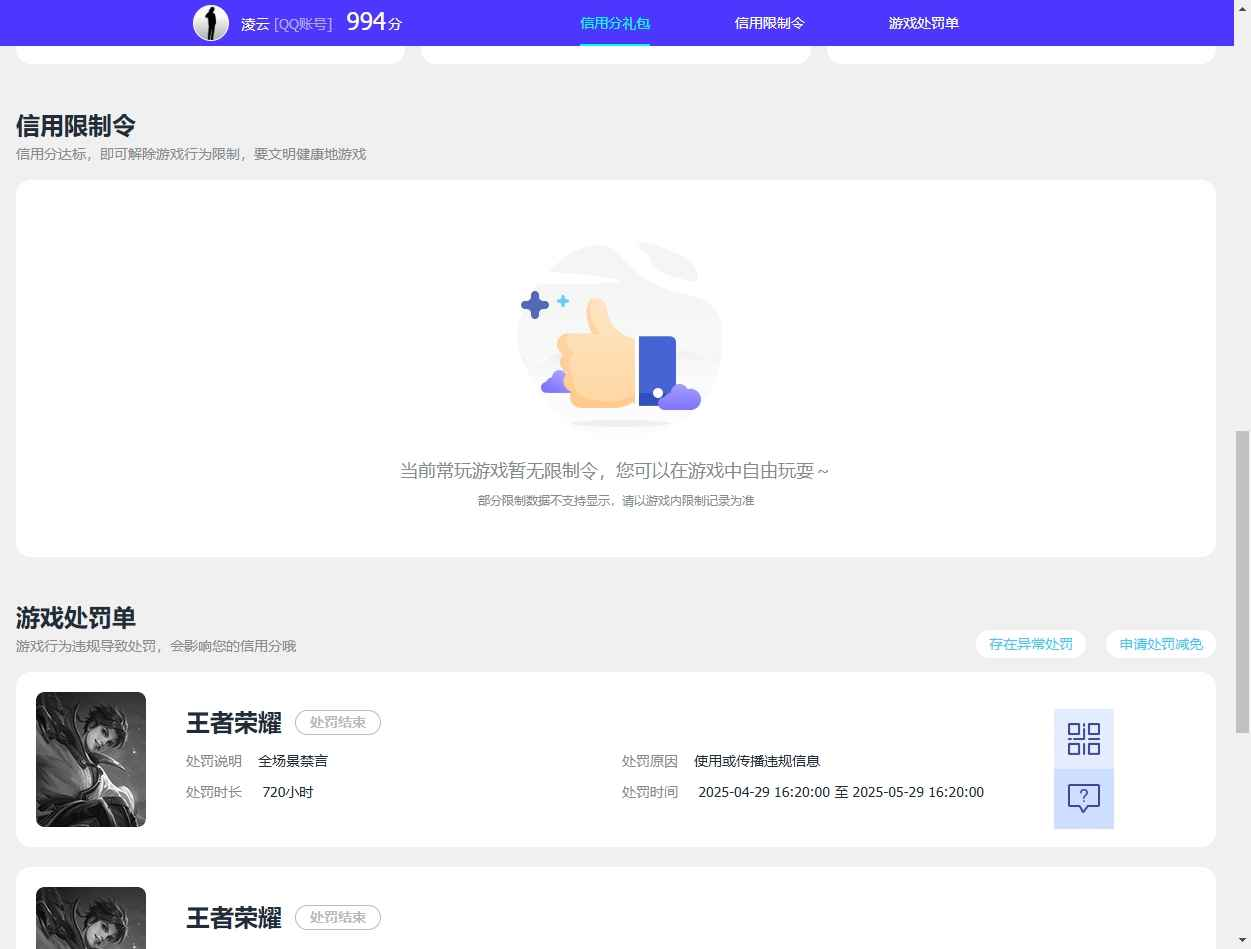Click the 全场景禁言 penalty description
Image resolution: width=1251 pixels, height=949 pixels.
[x=293, y=761]
